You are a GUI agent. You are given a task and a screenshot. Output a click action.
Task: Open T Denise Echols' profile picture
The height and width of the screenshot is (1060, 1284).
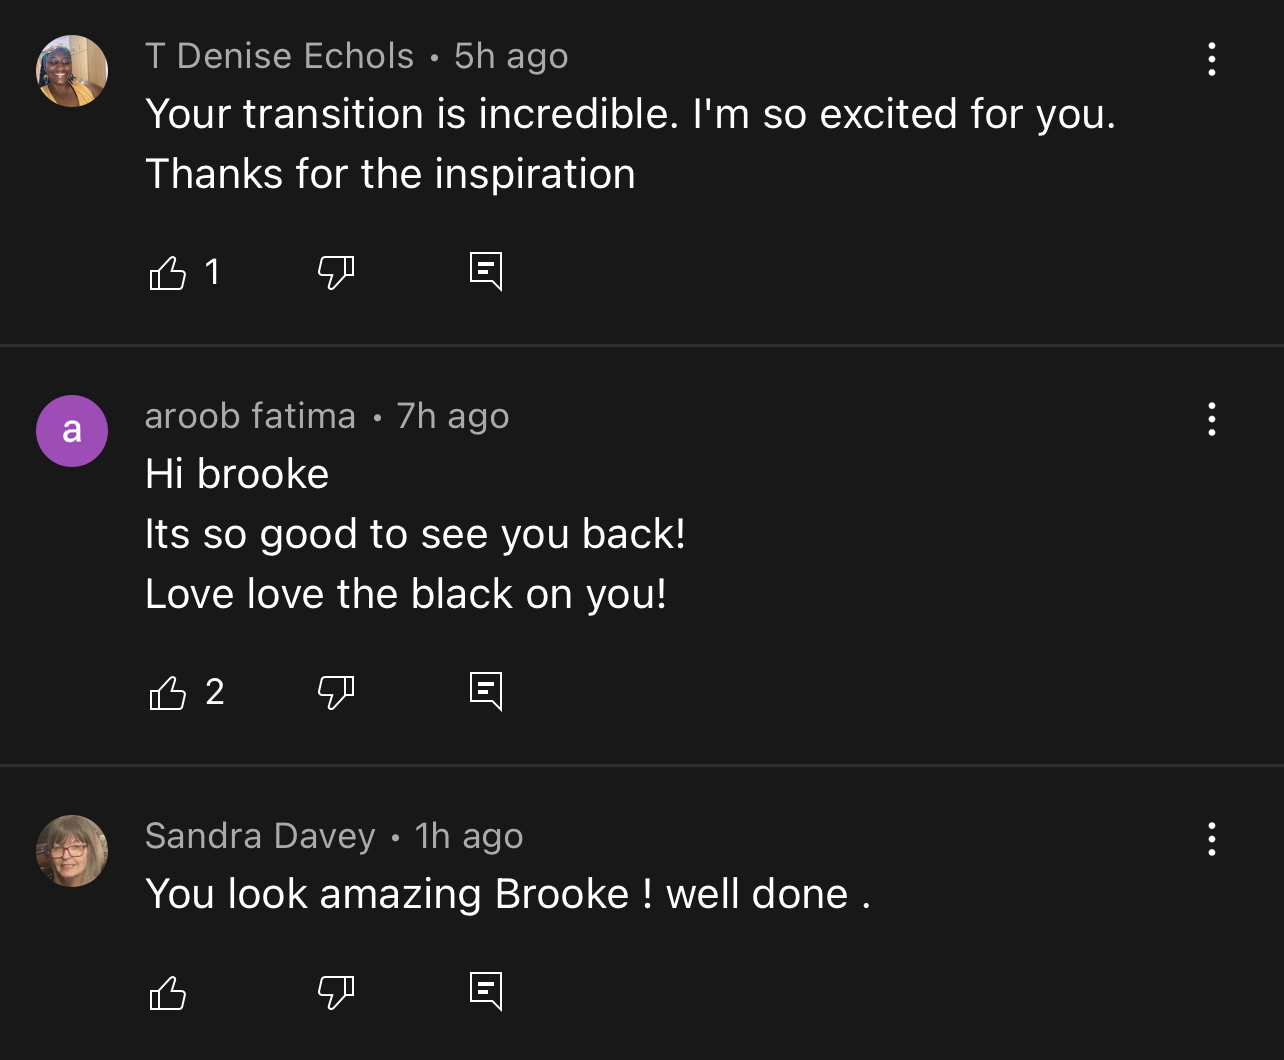coord(72,71)
